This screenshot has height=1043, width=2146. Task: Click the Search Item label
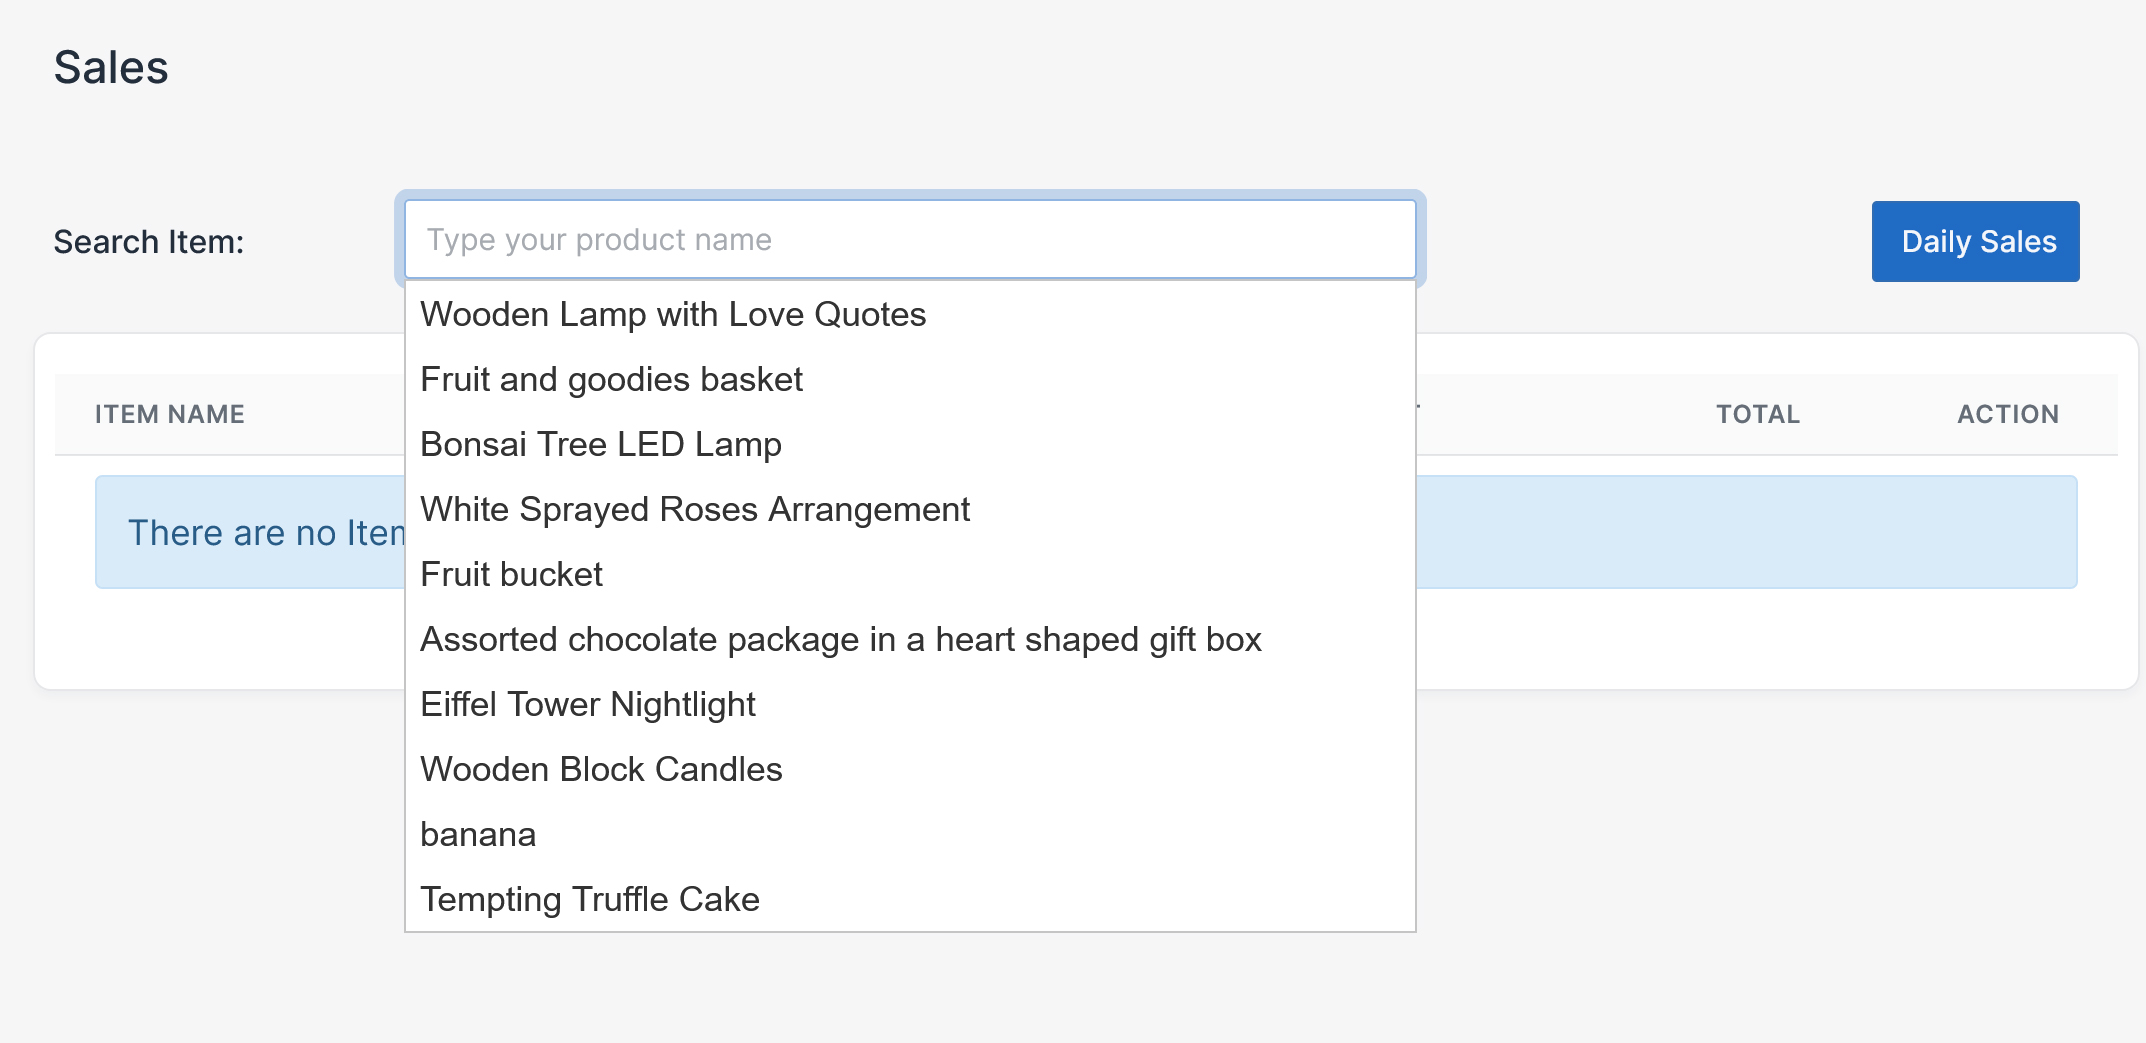tap(149, 242)
